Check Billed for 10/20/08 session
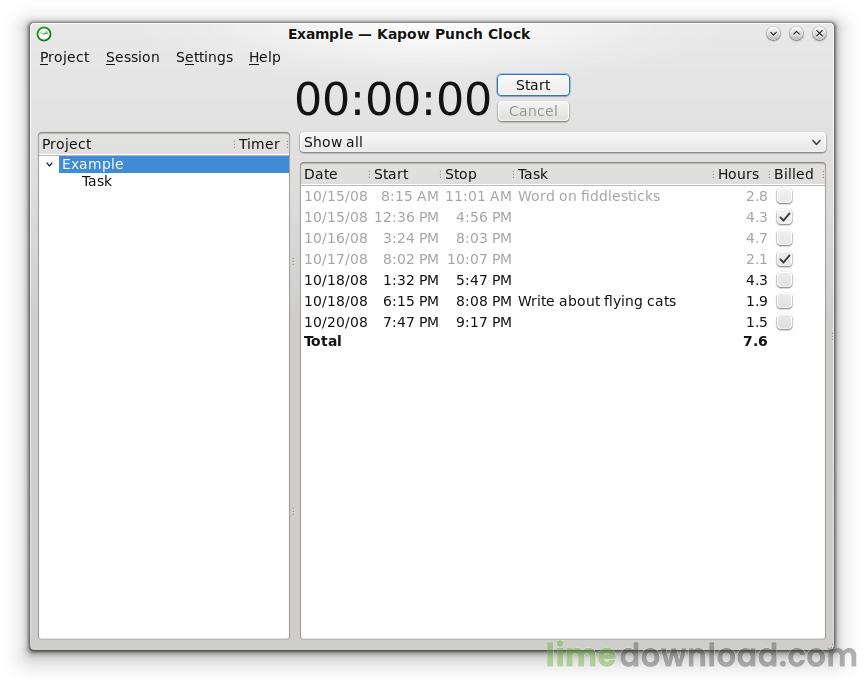 784,322
